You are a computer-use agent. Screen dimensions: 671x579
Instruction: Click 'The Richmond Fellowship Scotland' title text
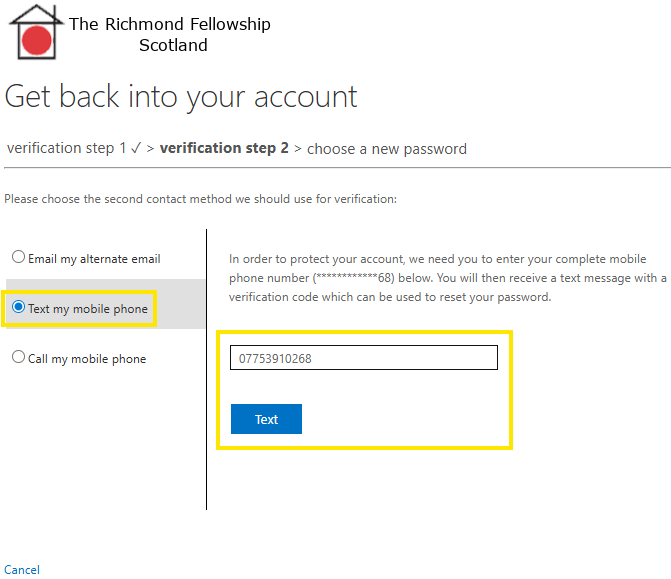point(170,34)
